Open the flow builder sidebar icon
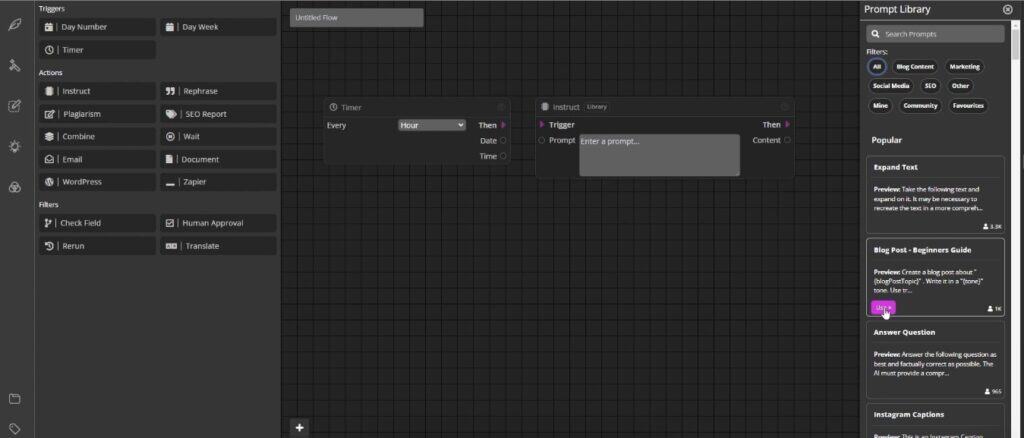The width and height of the screenshot is (1024, 438). click(14, 65)
